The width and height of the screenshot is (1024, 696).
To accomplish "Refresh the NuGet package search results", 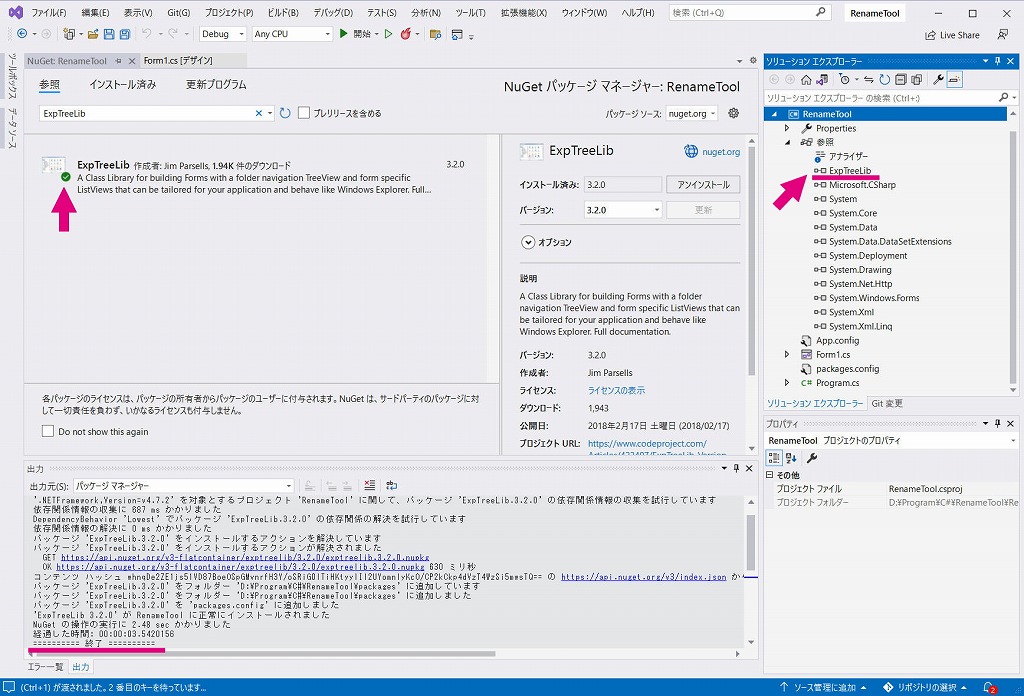I will coord(285,113).
